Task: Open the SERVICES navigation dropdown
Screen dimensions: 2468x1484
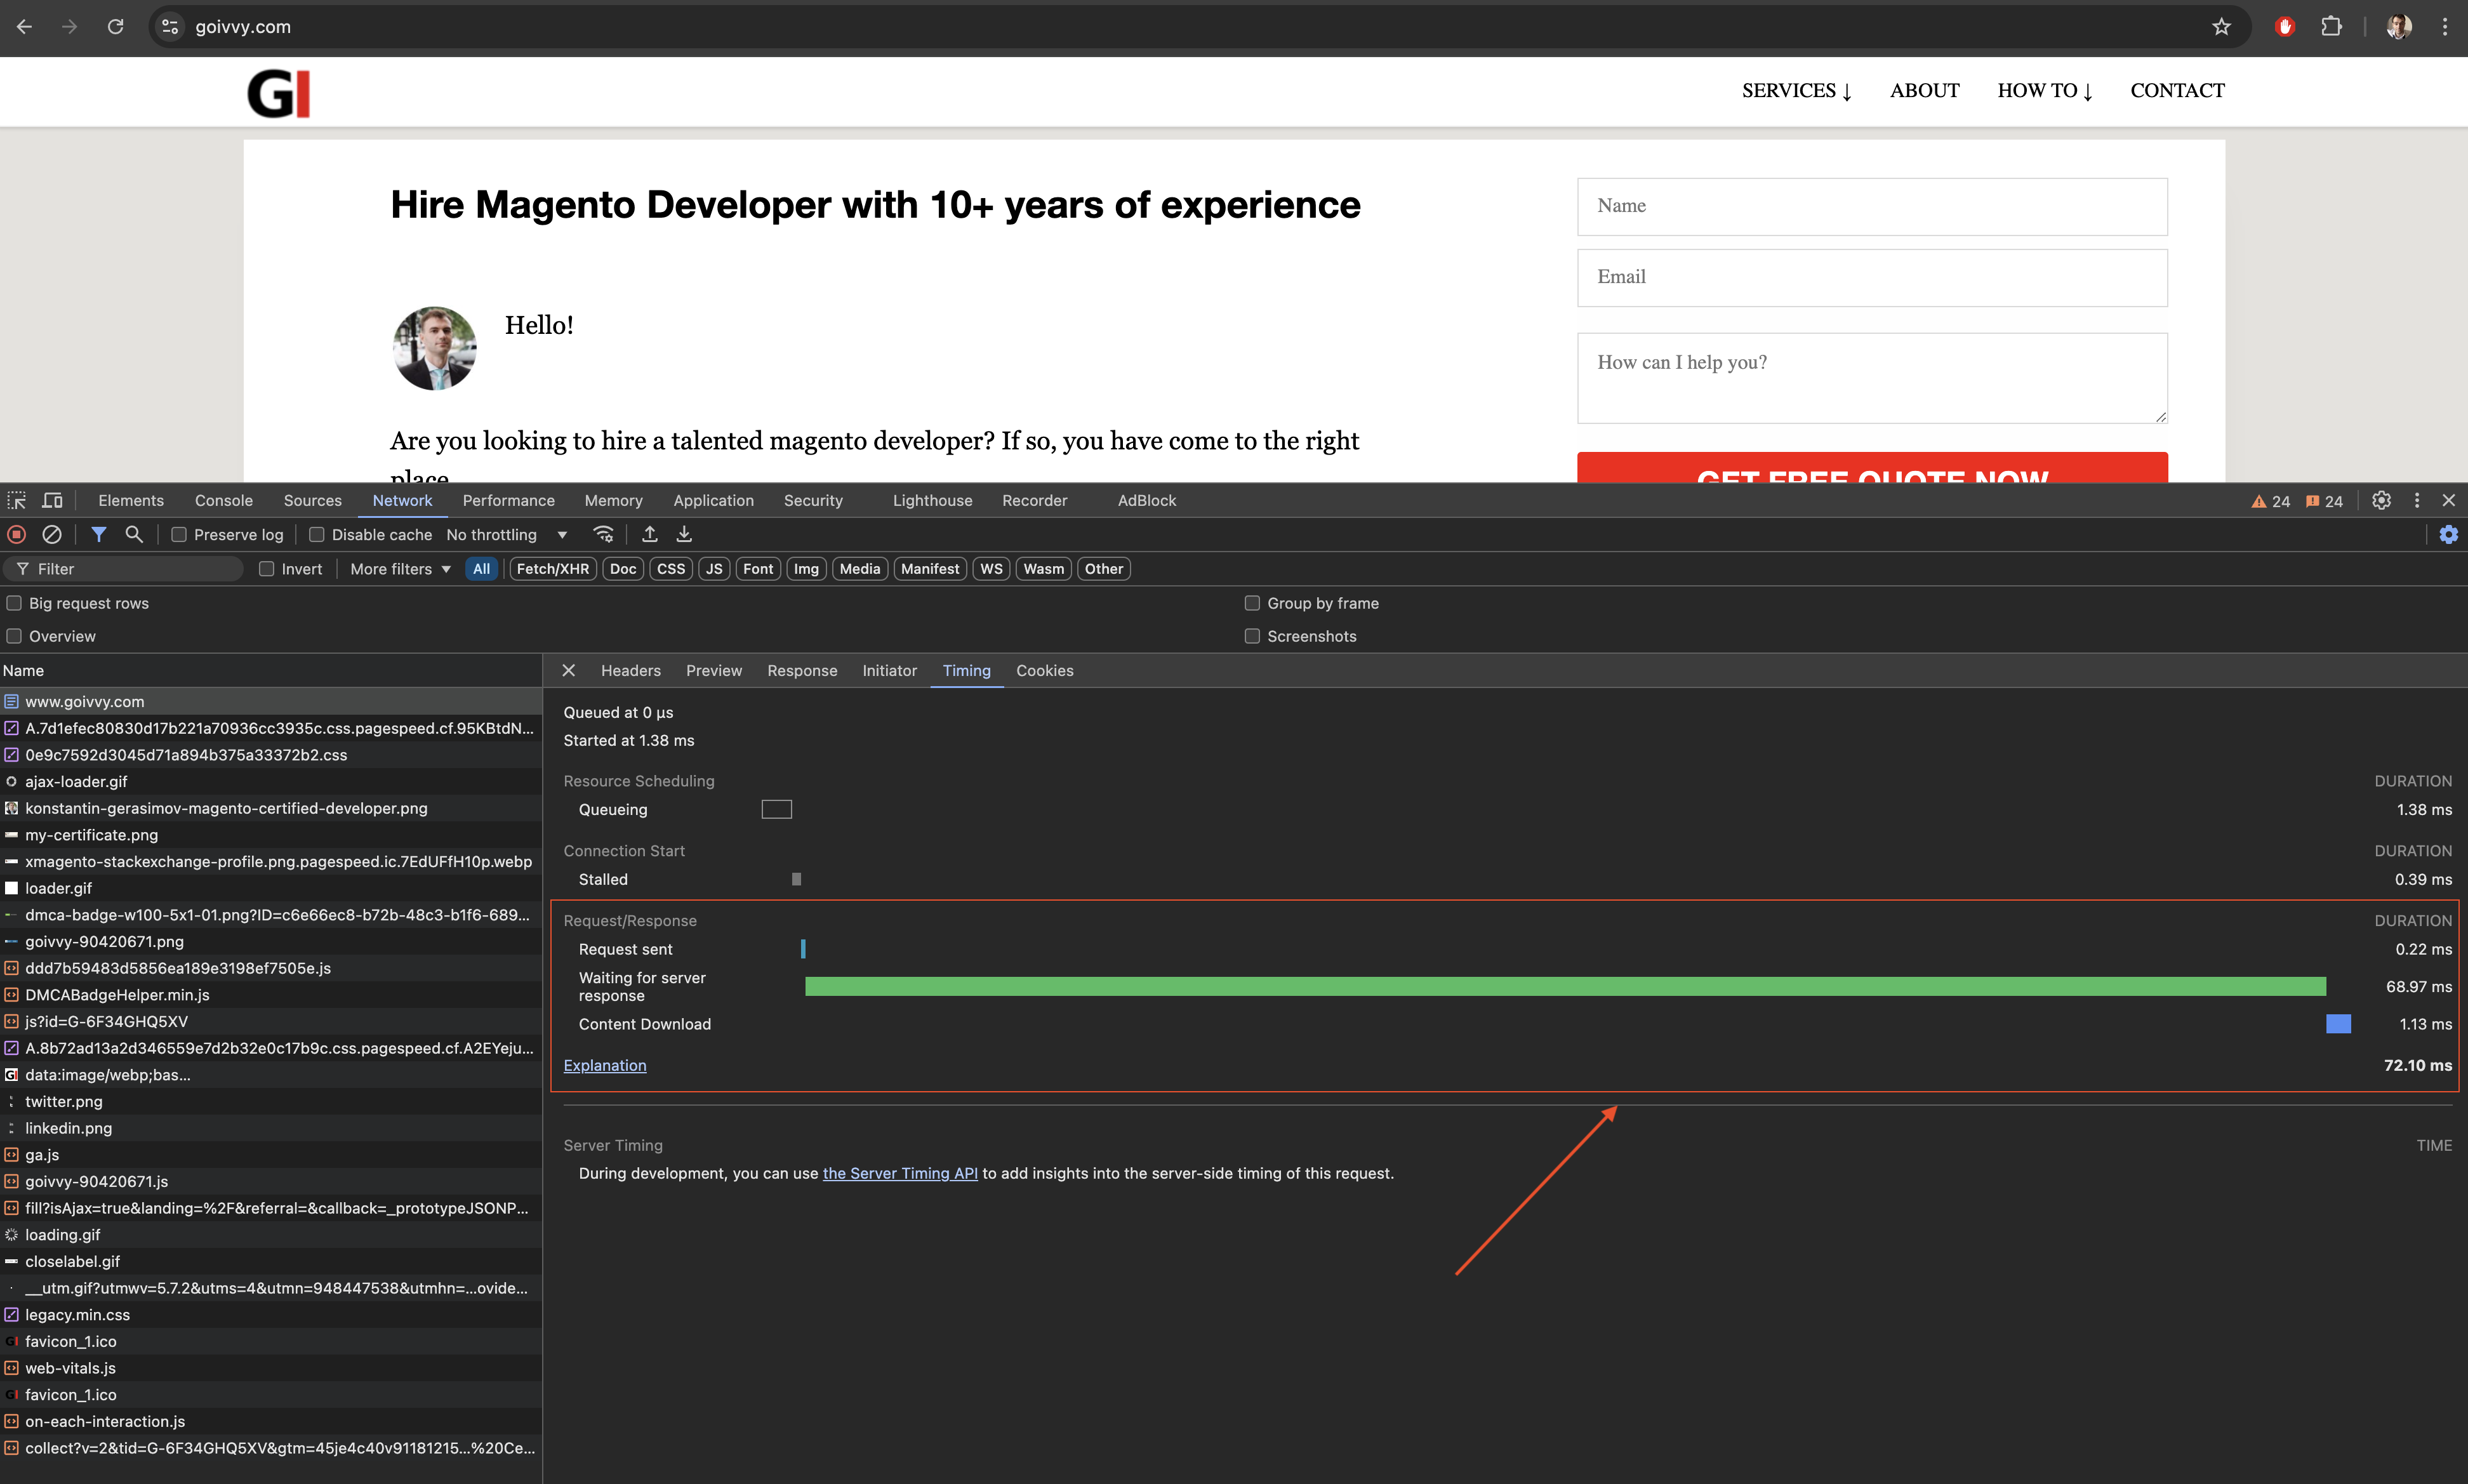Action: (x=1796, y=90)
